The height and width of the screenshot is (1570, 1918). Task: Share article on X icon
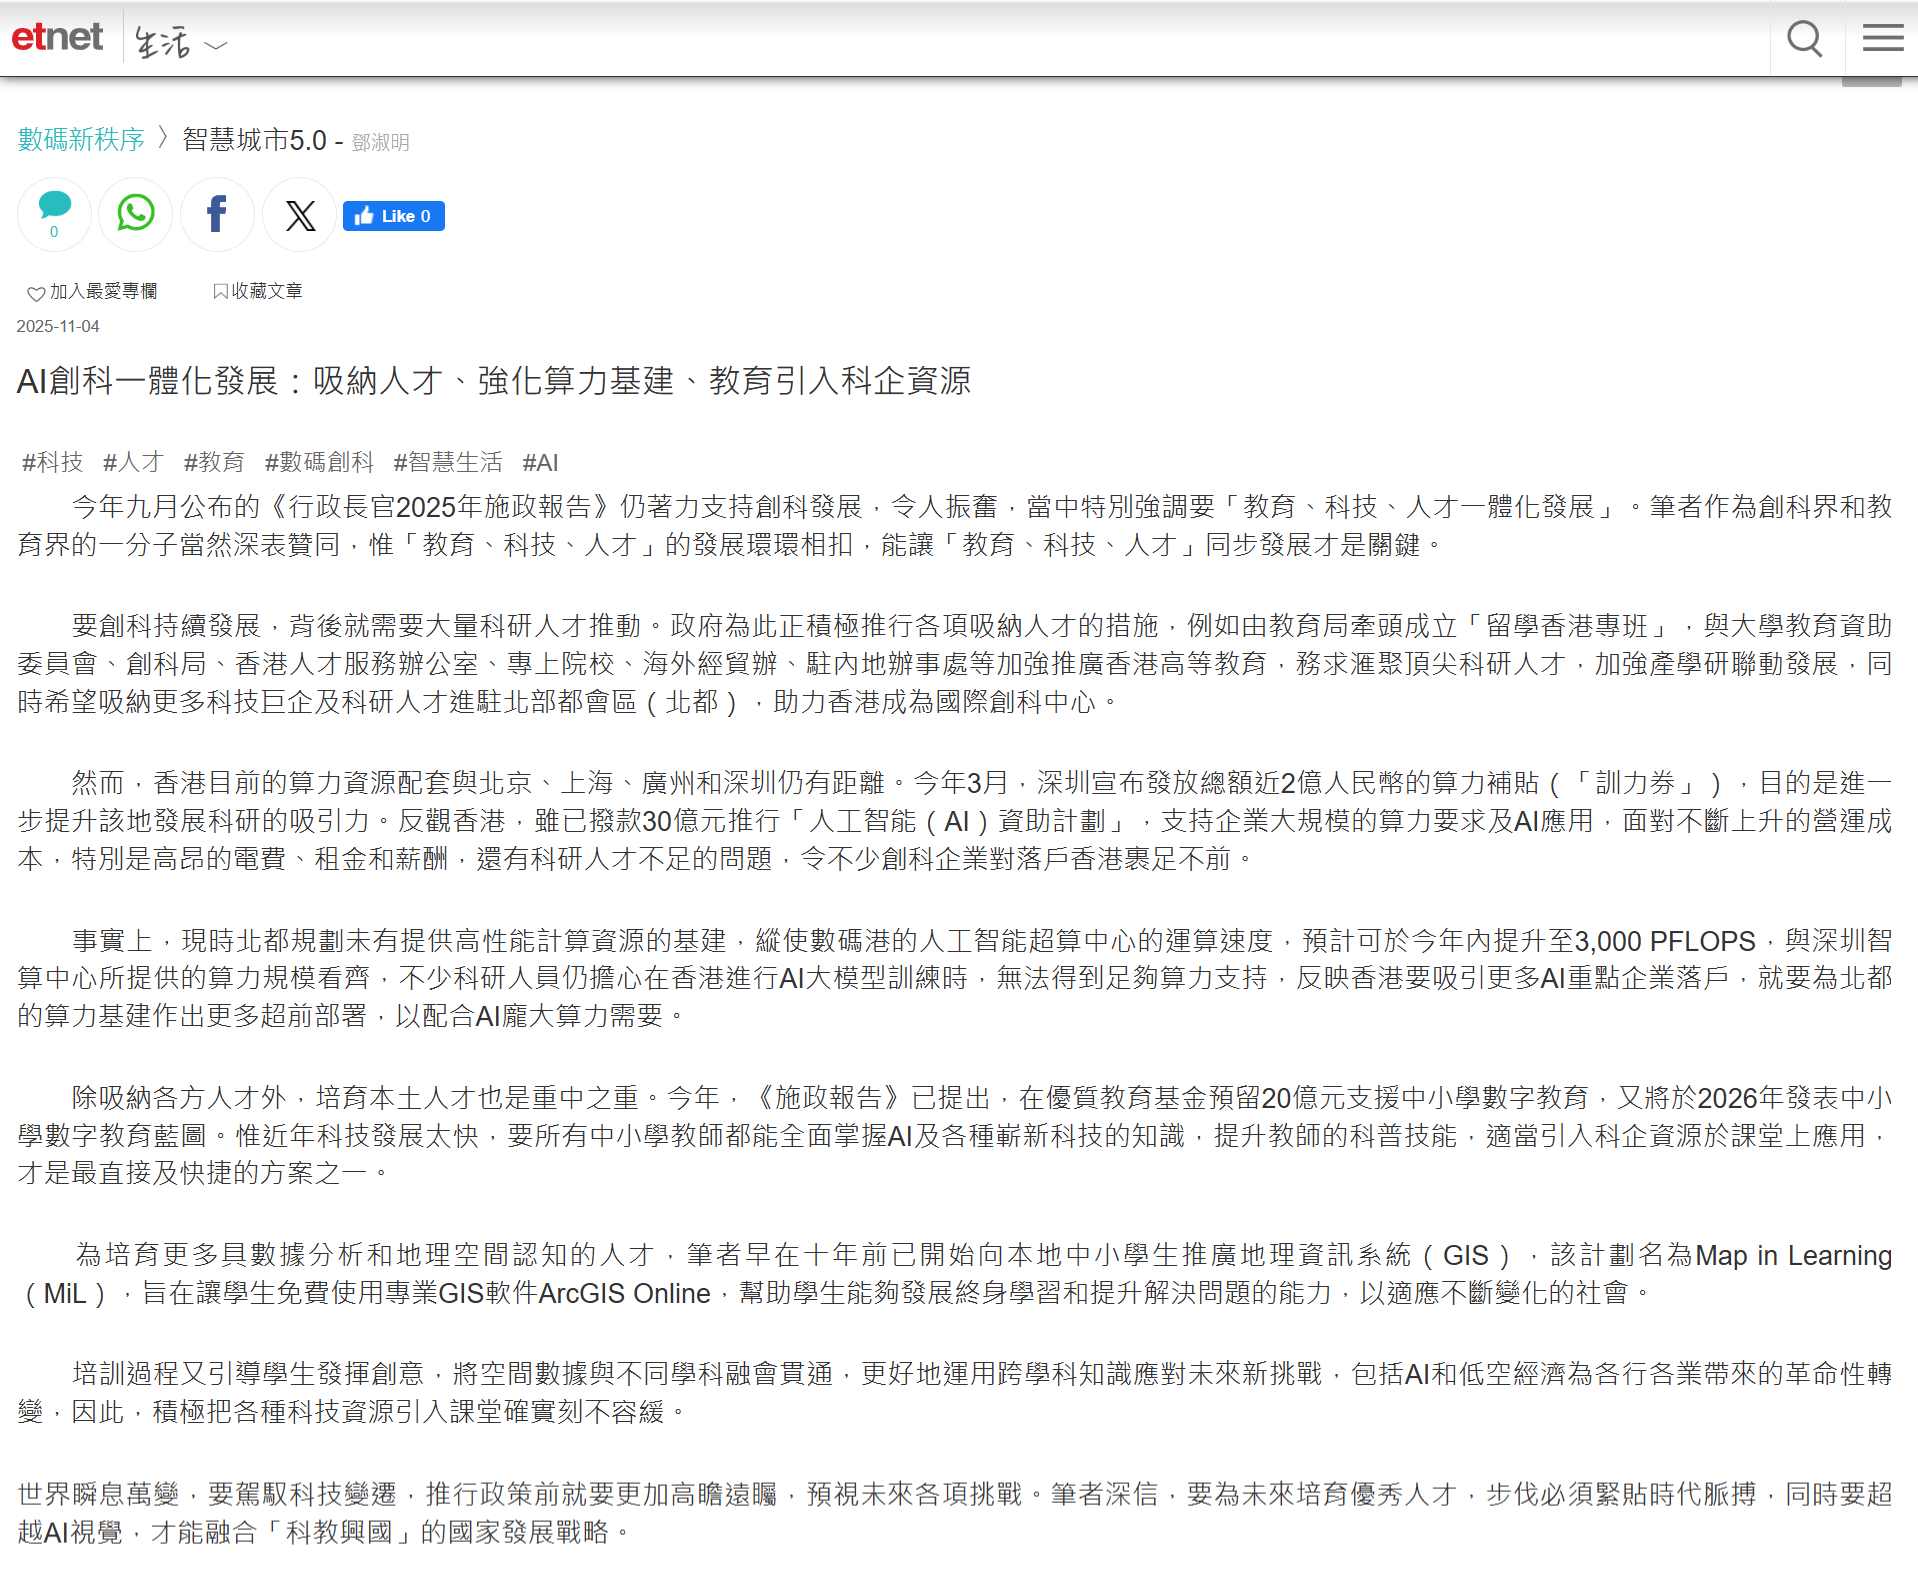[x=300, y=215]
